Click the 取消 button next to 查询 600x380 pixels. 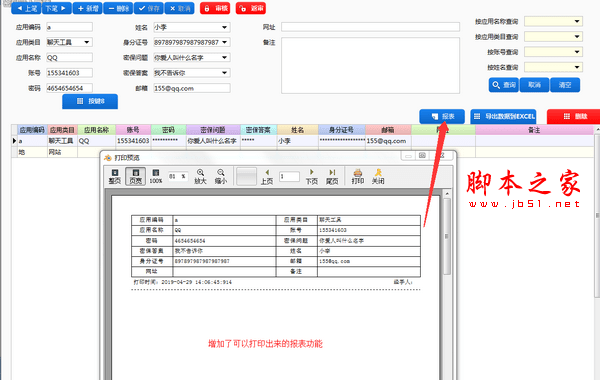click(x=534, y=85)
